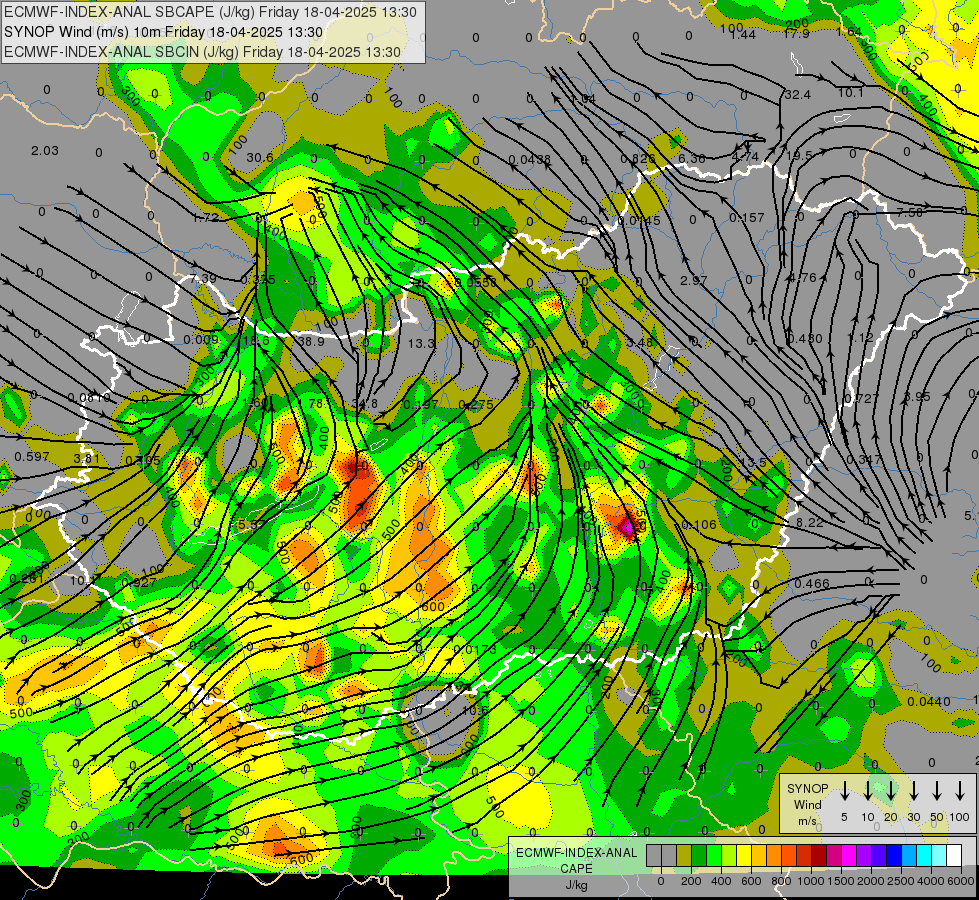The width and height of the screenshot is (979, 900).
Task: Click the 'SYNOP Wind m/s' legend title
Action: (x=807, y=804)
